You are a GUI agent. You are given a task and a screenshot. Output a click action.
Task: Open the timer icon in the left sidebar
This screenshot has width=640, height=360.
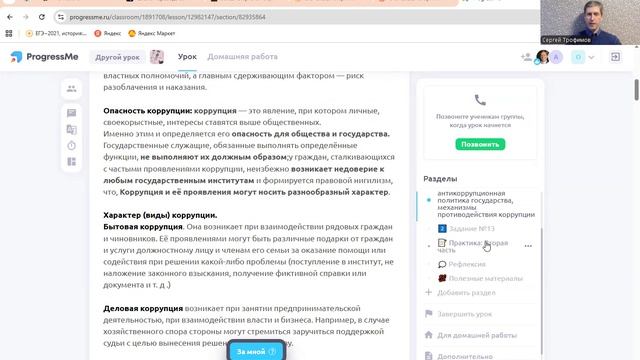[x=71, y=146]
